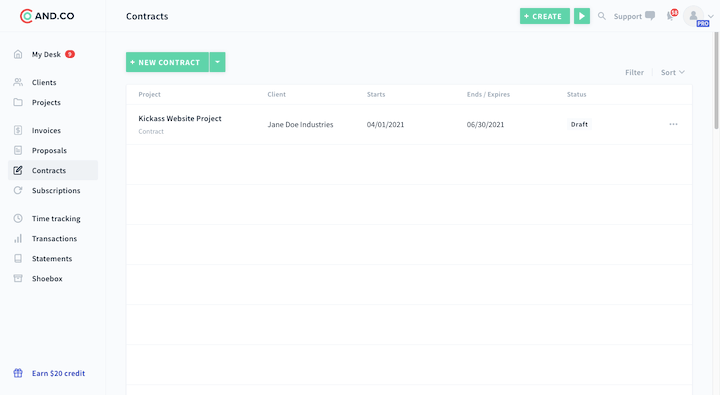Click the Time tracking clock icon
This screenshot has height=395, width=720.
pos(18,218)
